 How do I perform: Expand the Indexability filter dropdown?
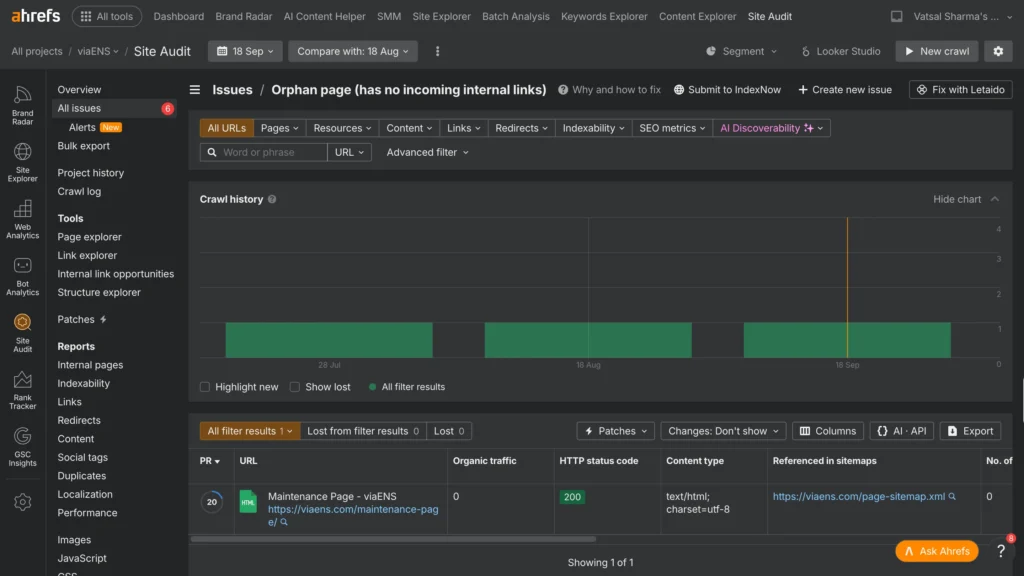[593, 128]
